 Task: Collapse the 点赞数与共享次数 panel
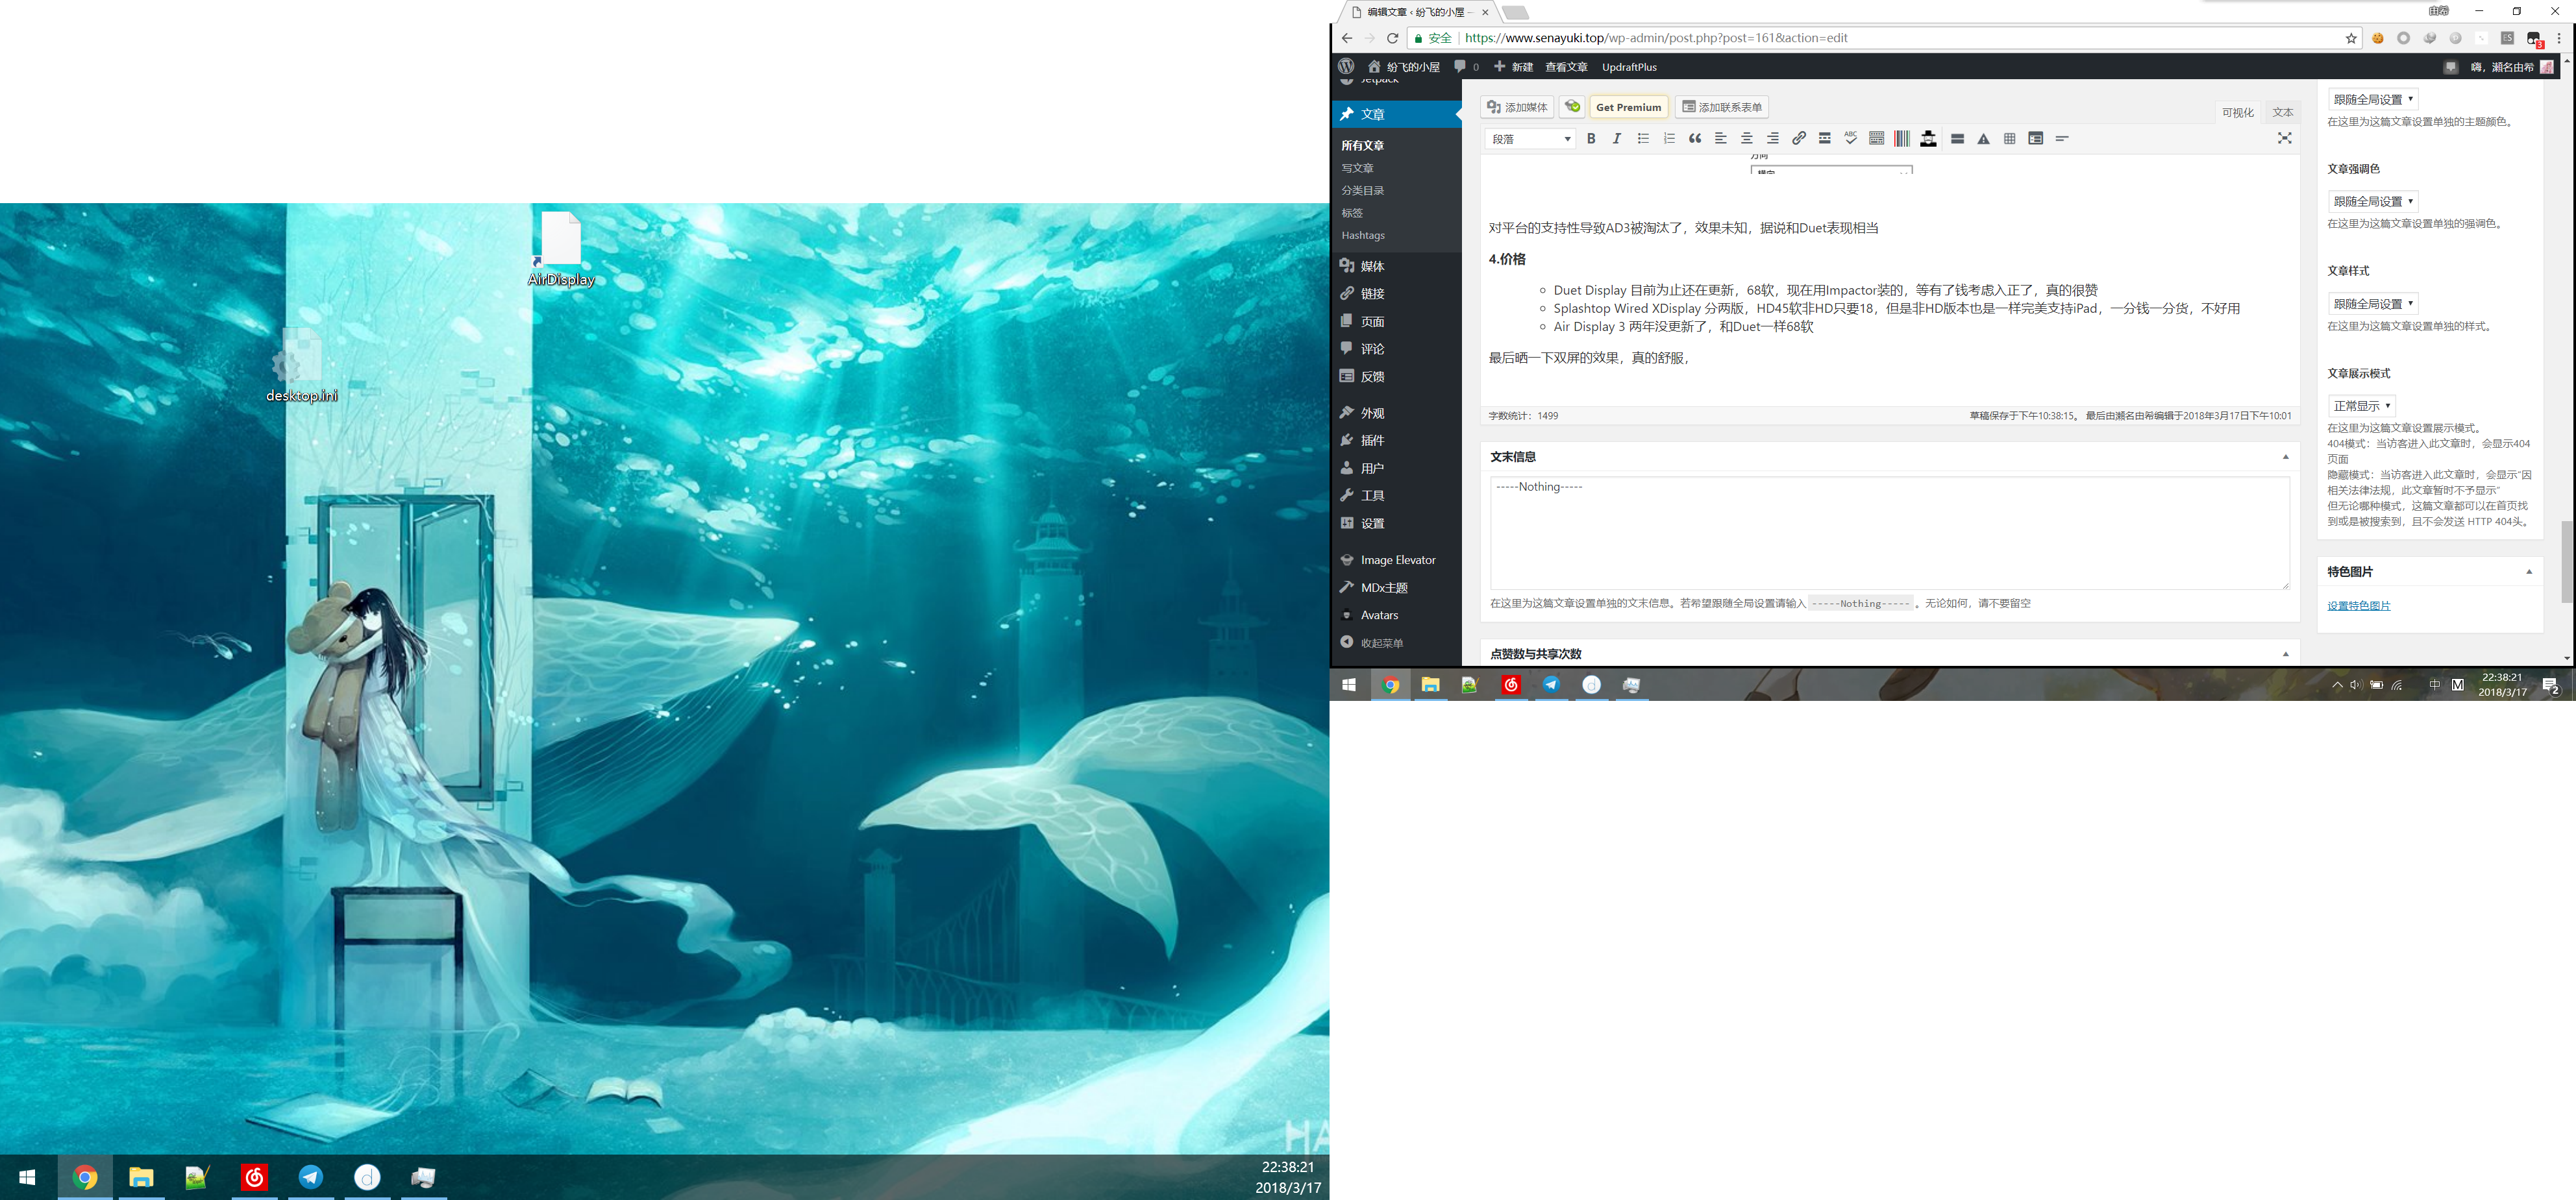point(2285,654)
